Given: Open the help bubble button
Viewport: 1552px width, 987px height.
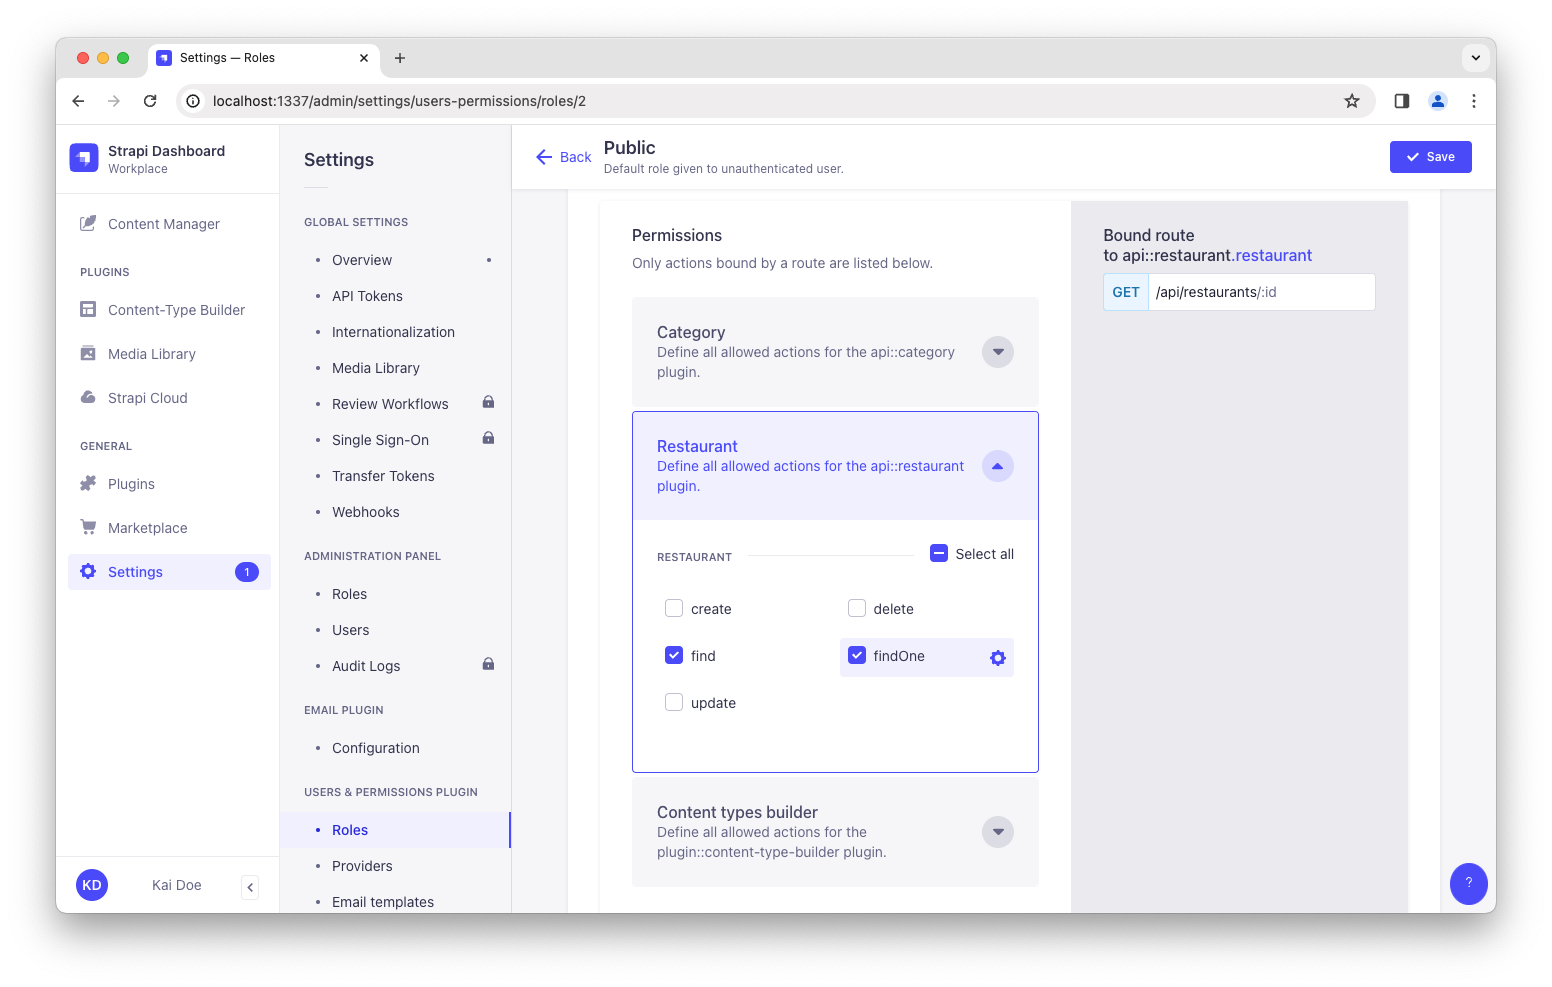Looking at the screenshot, I should click(x=1468, y=884).
